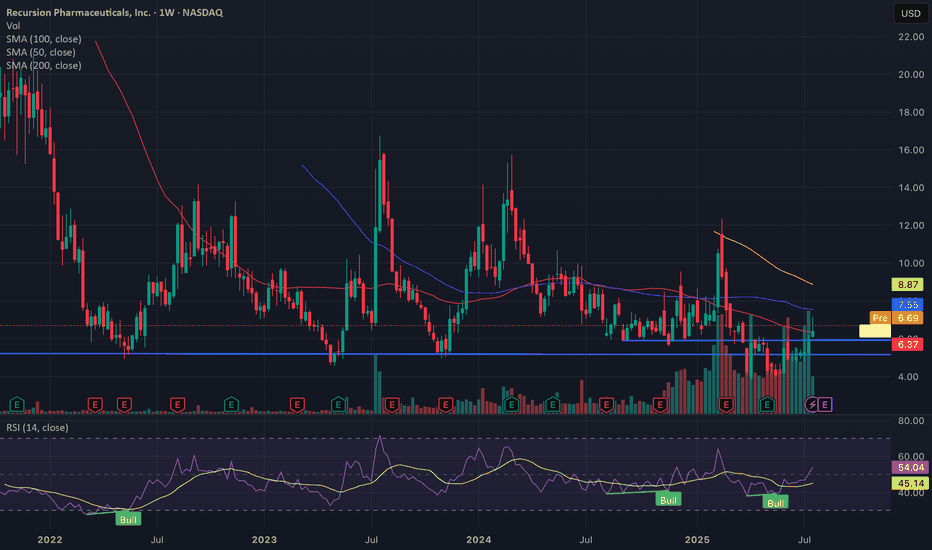Select the SMA (200, close) legend

pos(44,65)
